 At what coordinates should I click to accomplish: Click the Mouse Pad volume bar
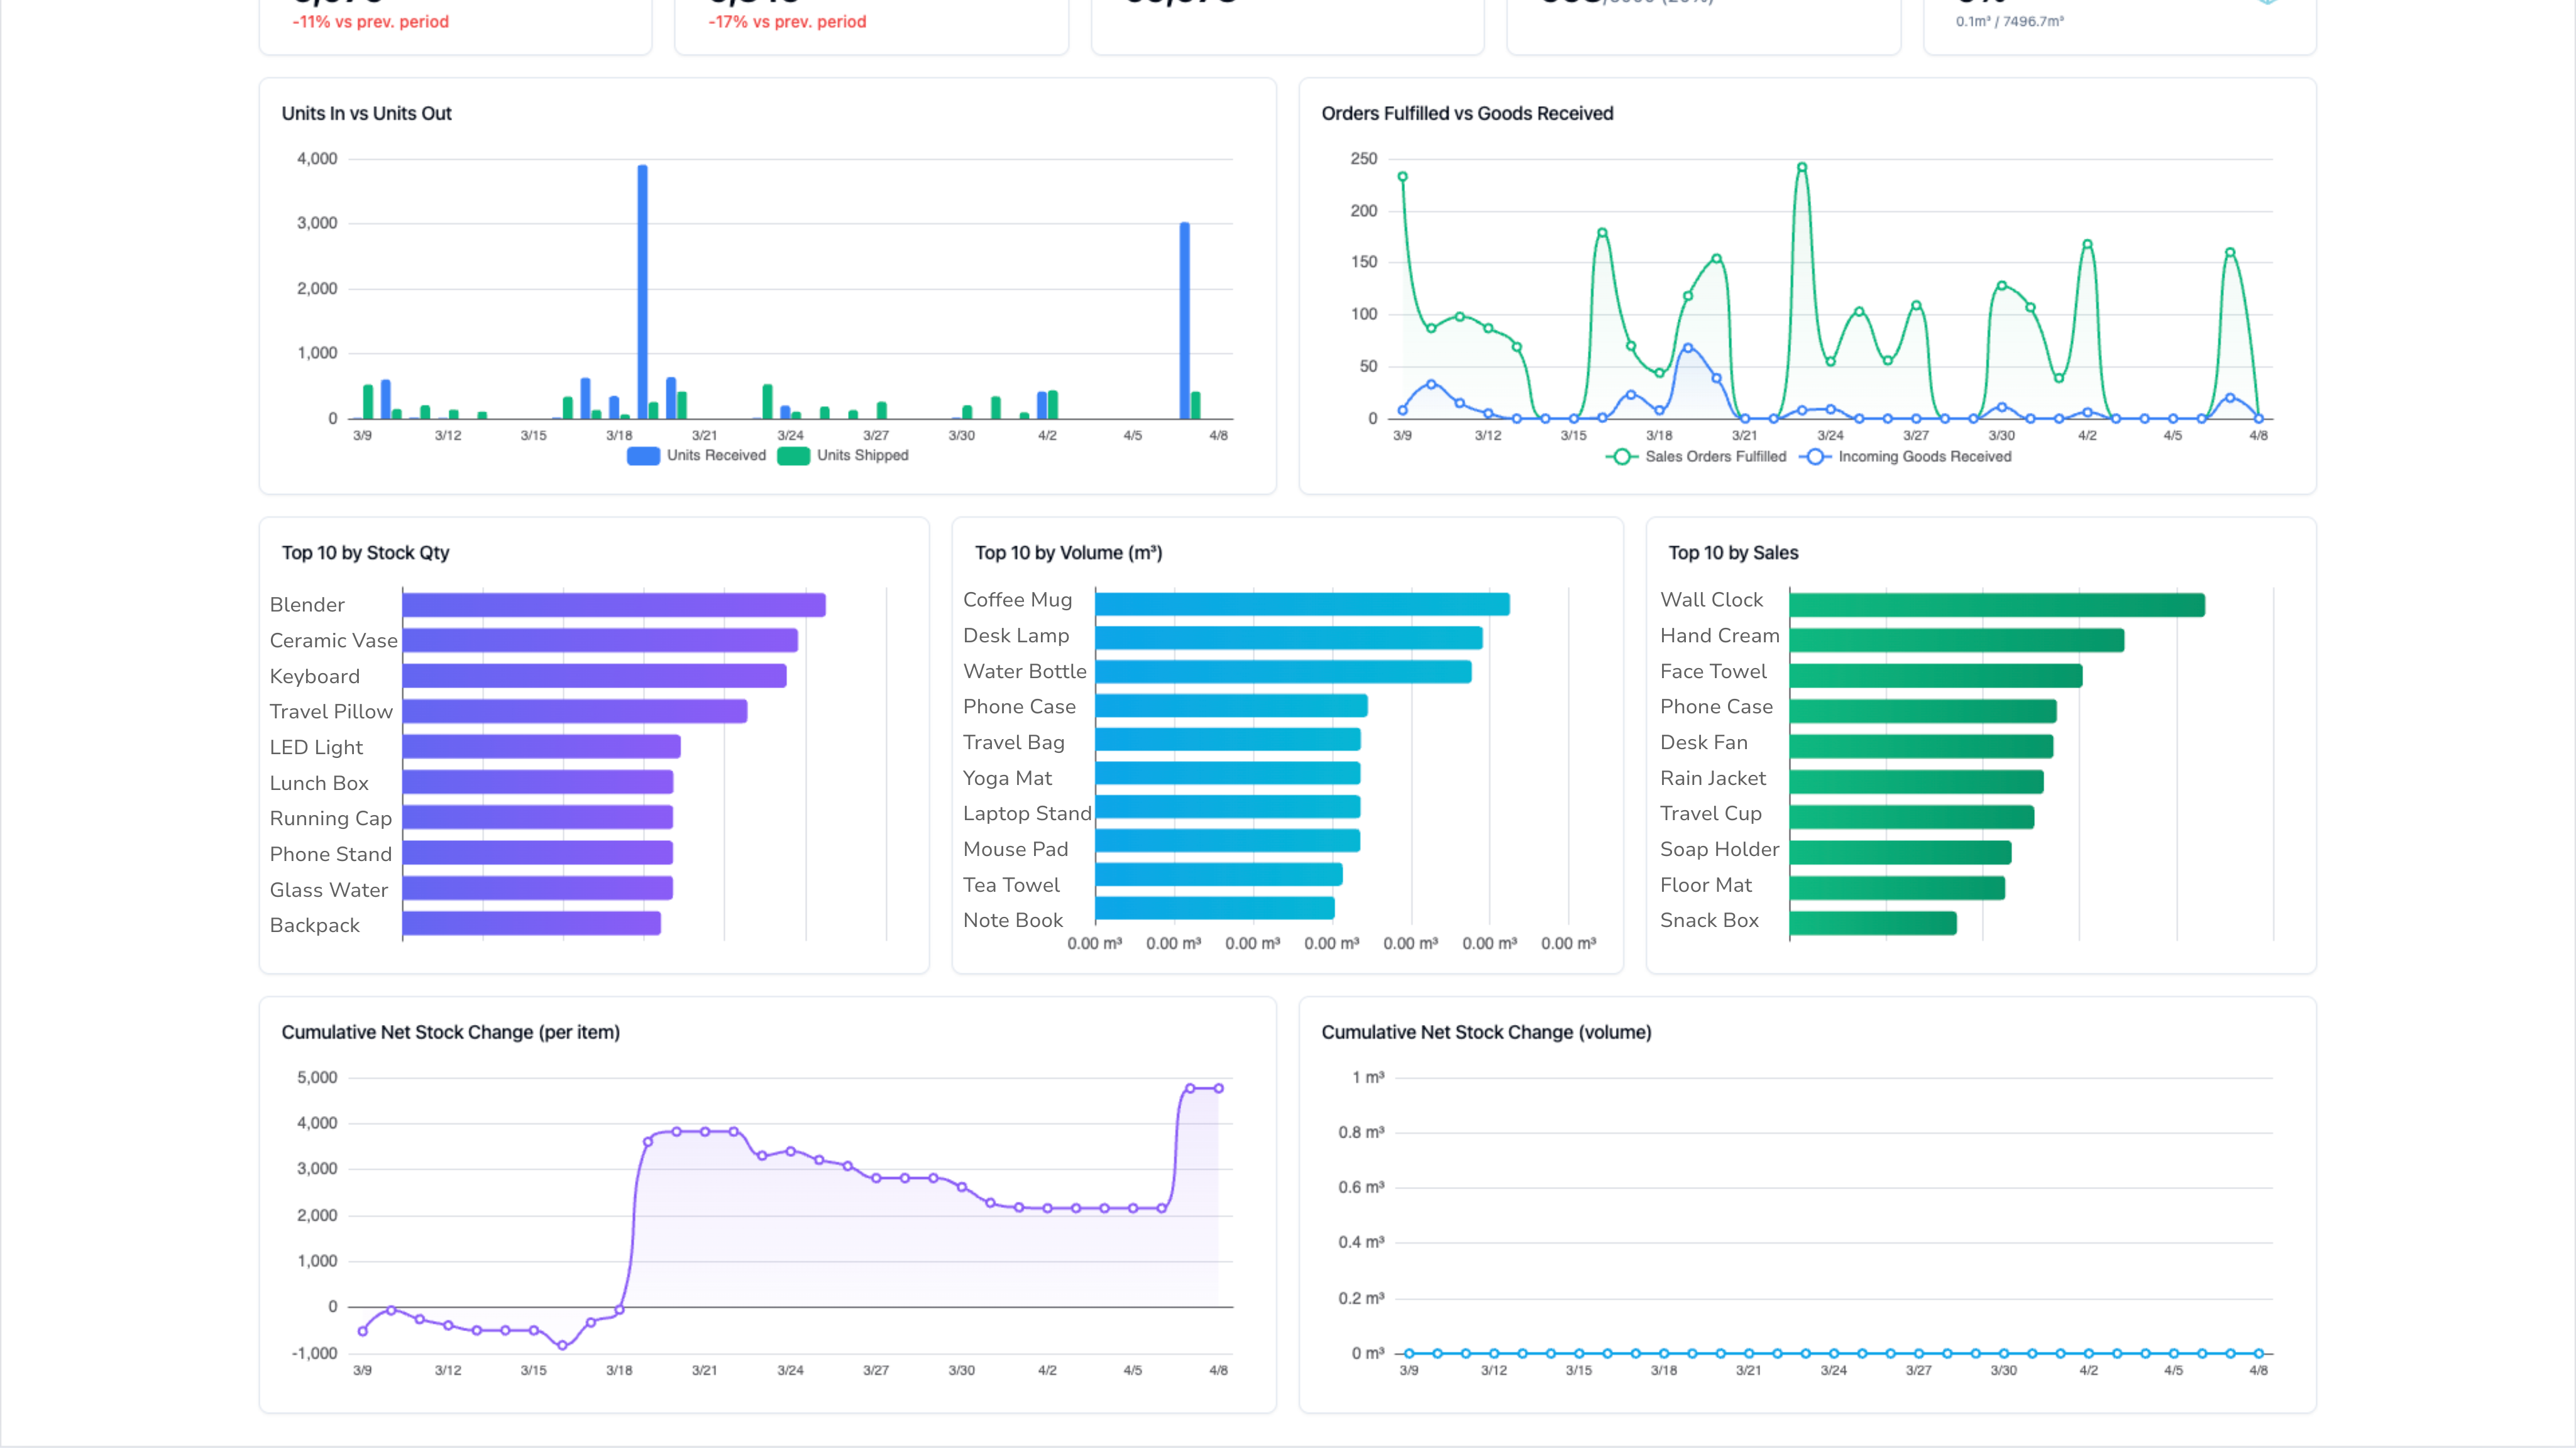pos(1228,841)
